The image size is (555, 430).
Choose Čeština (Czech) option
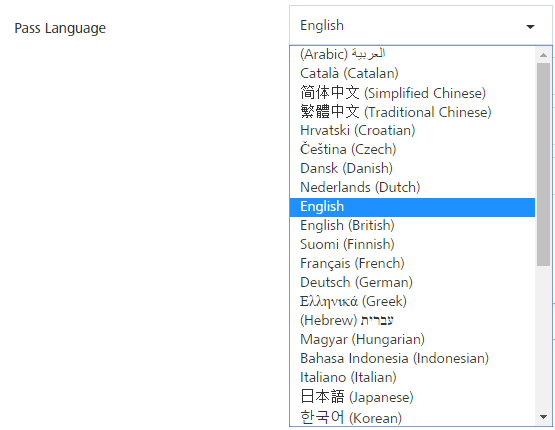(412, 149)
